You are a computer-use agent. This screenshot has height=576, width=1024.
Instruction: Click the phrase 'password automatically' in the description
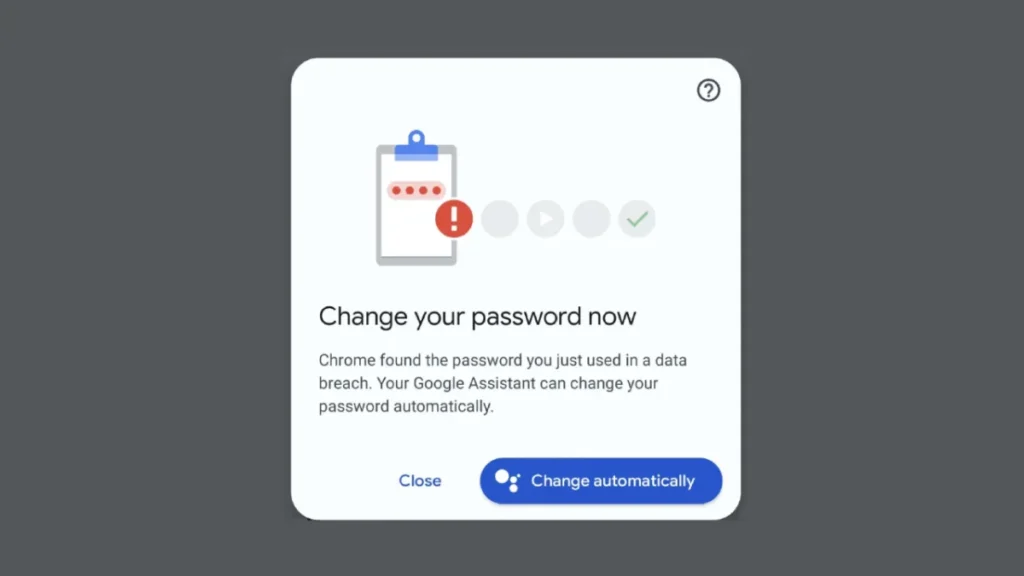(x=405, y=407)
